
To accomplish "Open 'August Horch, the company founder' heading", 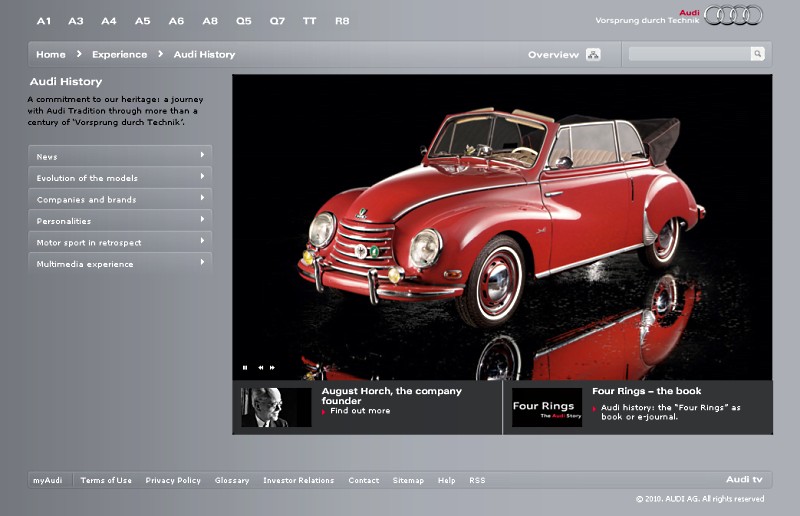I will click(391, 396).
